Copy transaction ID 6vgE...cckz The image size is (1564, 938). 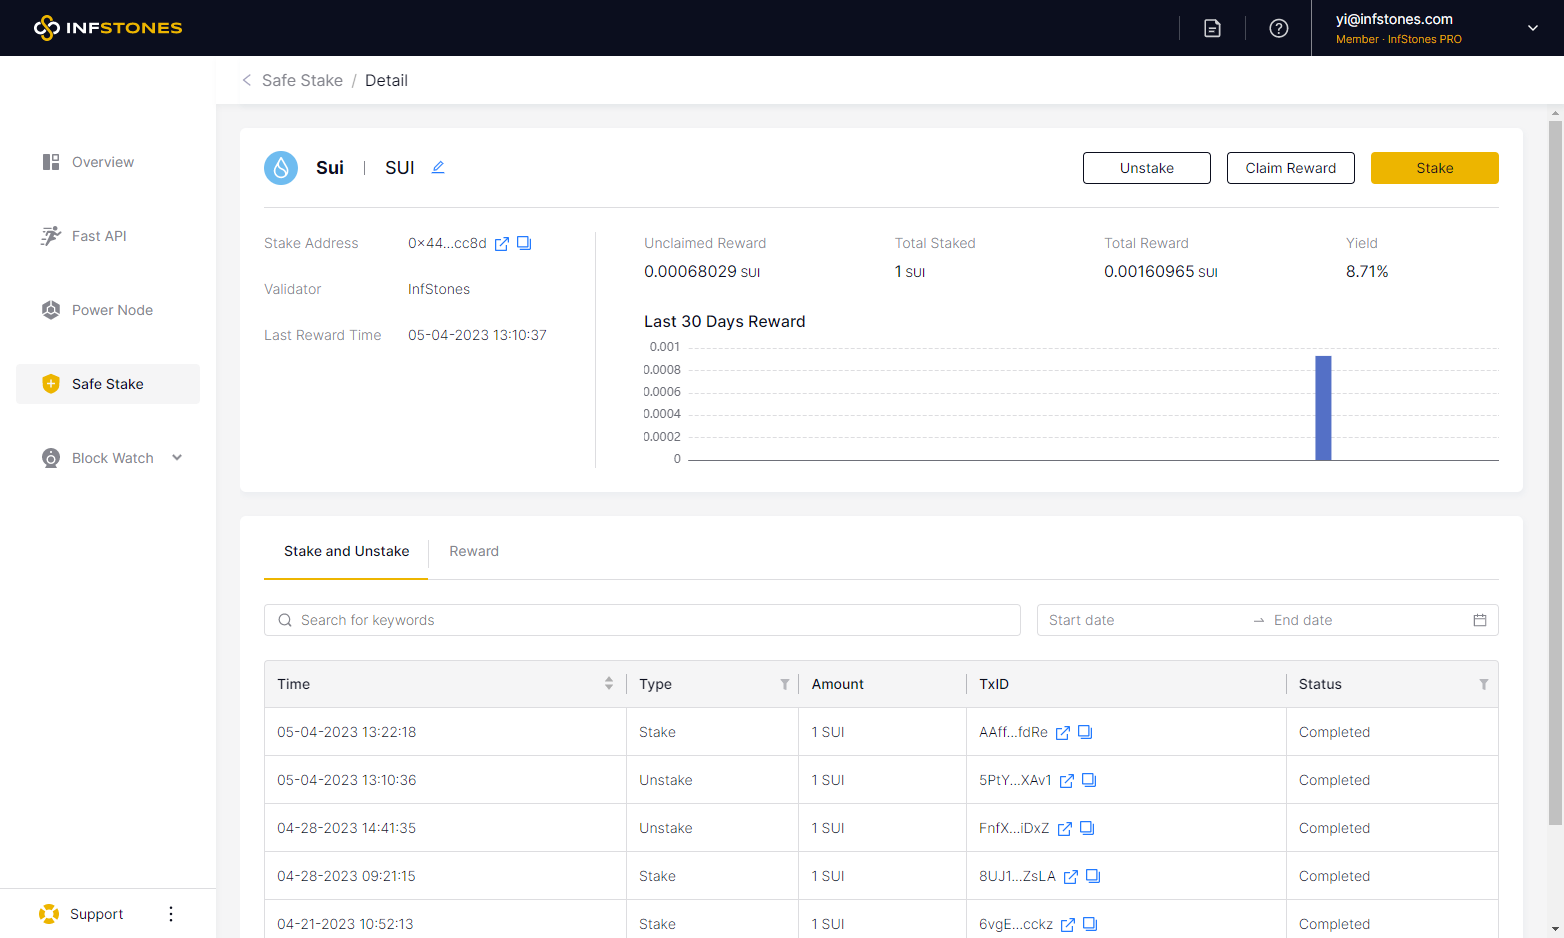point(1090,924)
